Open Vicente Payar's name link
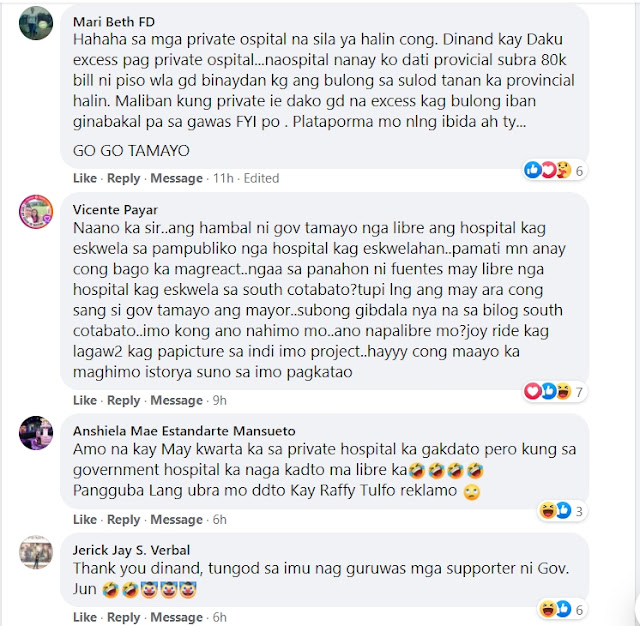The height and width of the screenshot is (626, 640). tap(115, 210)
